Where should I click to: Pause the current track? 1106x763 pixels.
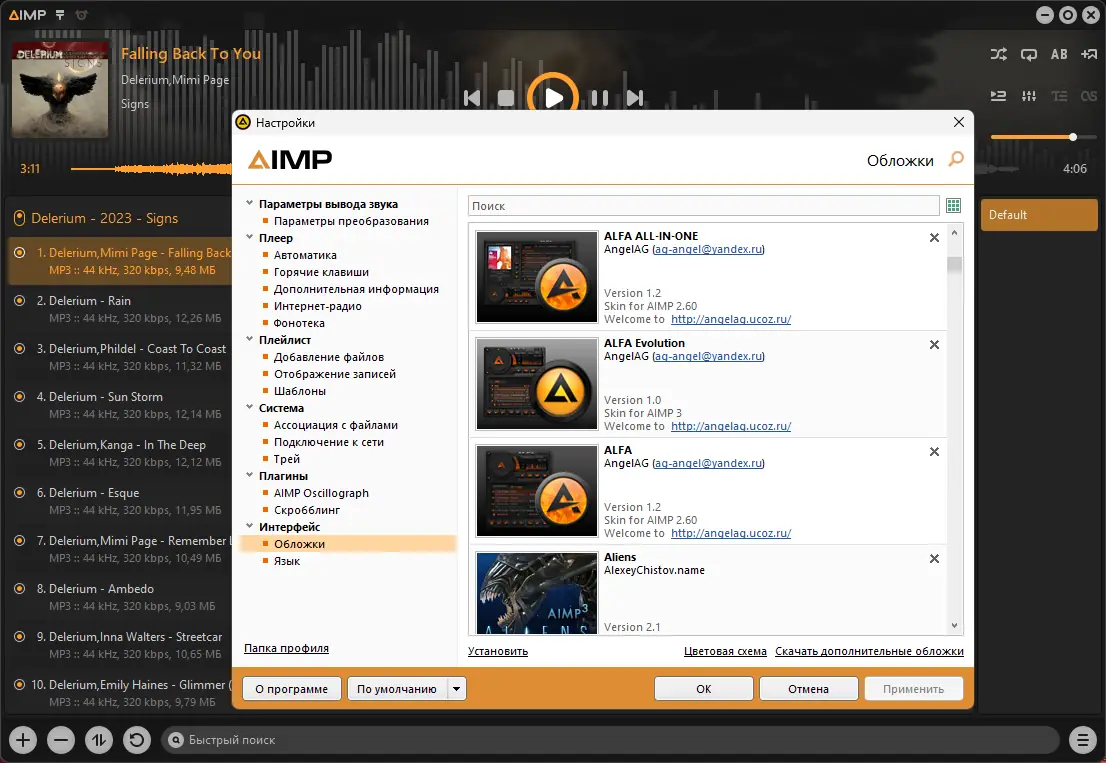click(x=600, y=98)
